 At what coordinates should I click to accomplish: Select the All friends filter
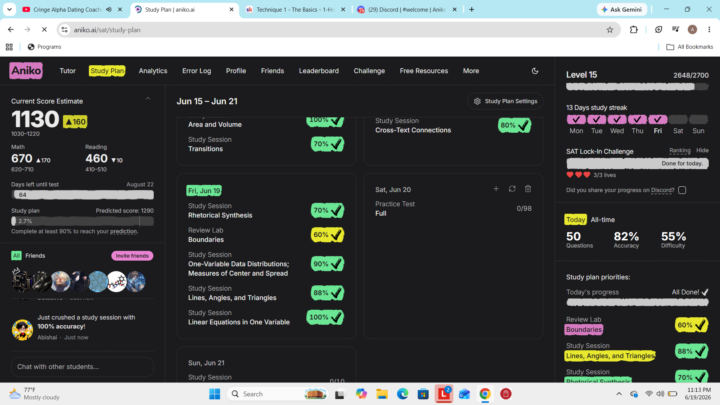point(16,256)
